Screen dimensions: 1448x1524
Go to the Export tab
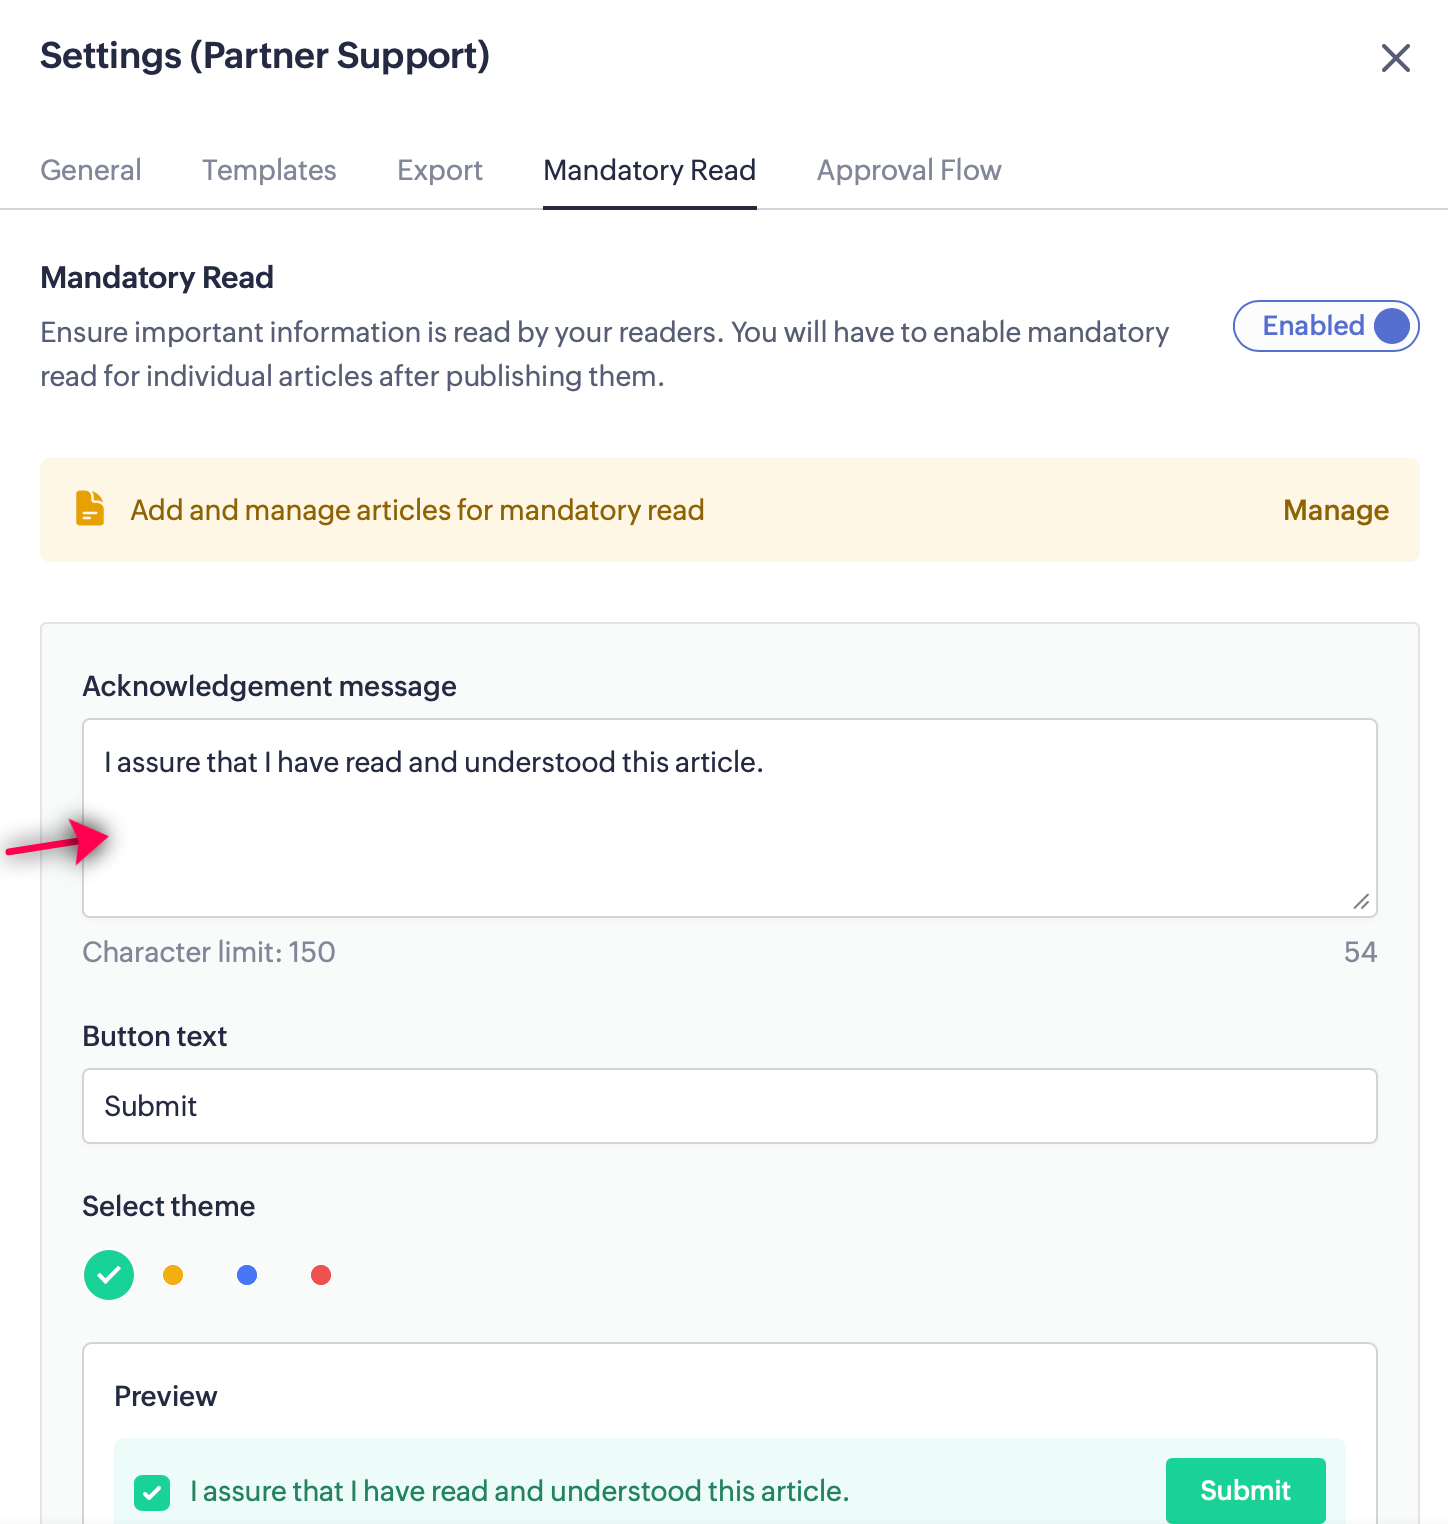(440, 170)
